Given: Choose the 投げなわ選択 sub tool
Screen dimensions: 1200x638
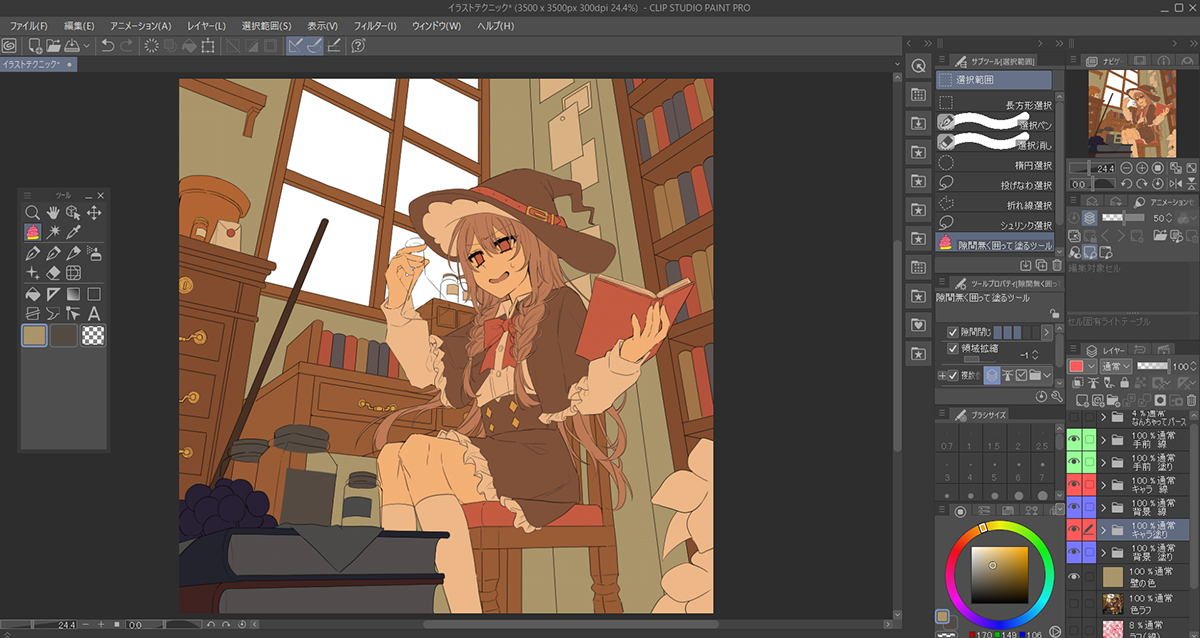Looking at the screenshot, I should point(995,185).
